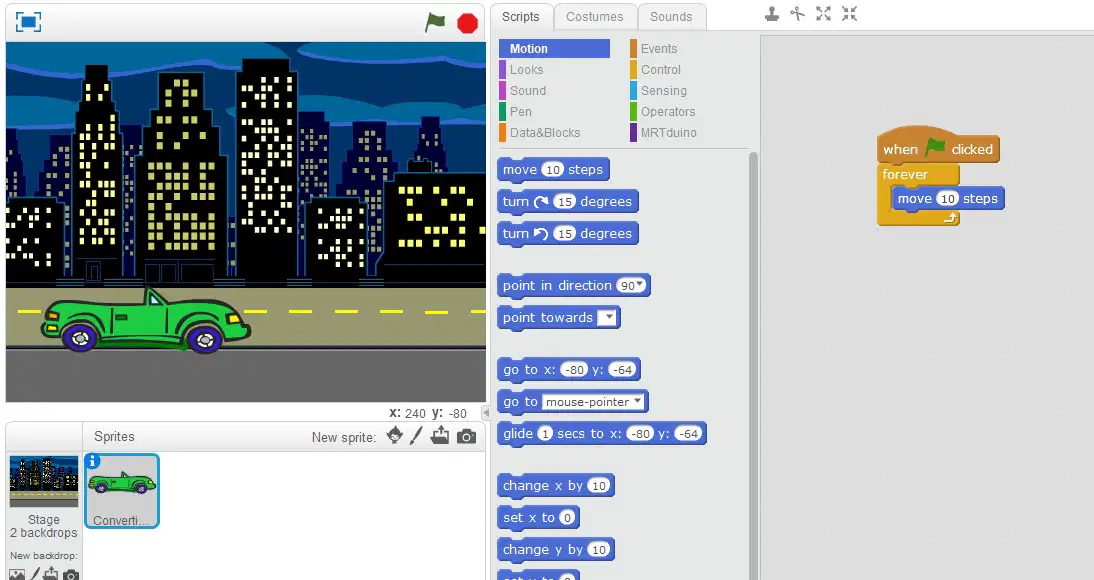This screenshot has width=1094, height=580.
Task: Paint new sprite with brush icon
Action: pos(416,436)
